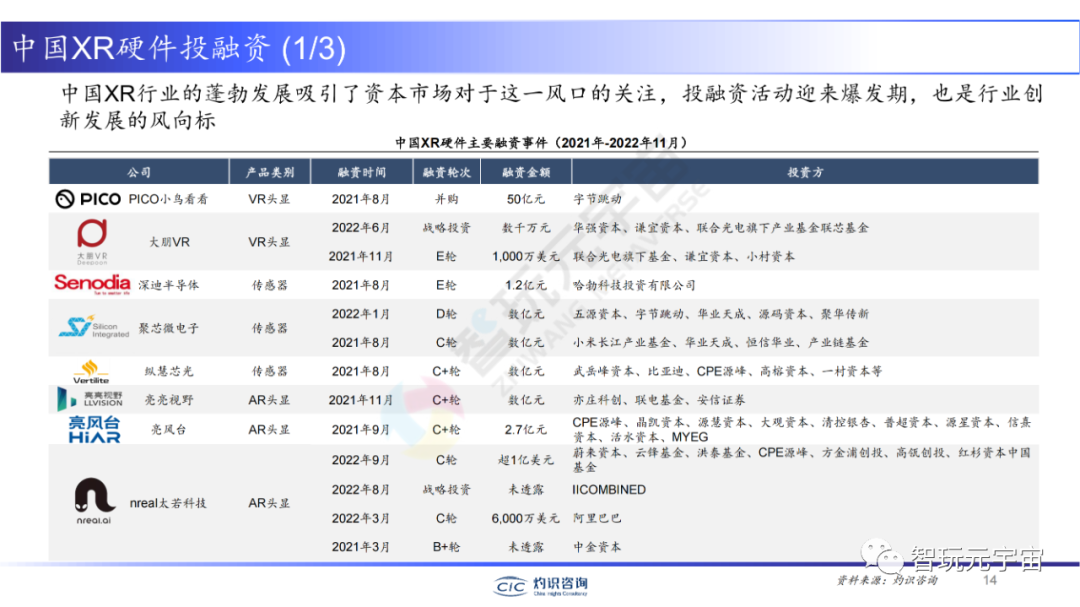Screen dimensions: 1080x607
Task: Select the 产品类别 column header
Action: 269,172
